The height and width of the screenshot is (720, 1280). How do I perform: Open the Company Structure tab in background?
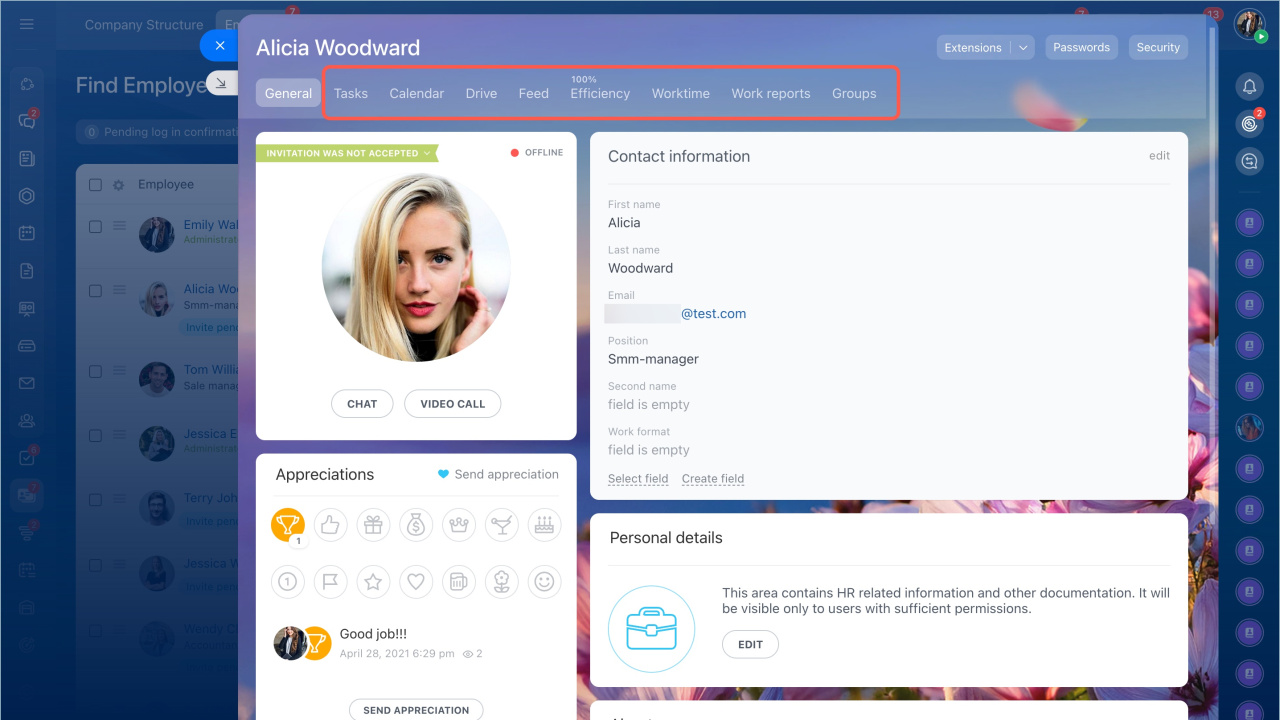pyautogui.click(x=144, y=25)
